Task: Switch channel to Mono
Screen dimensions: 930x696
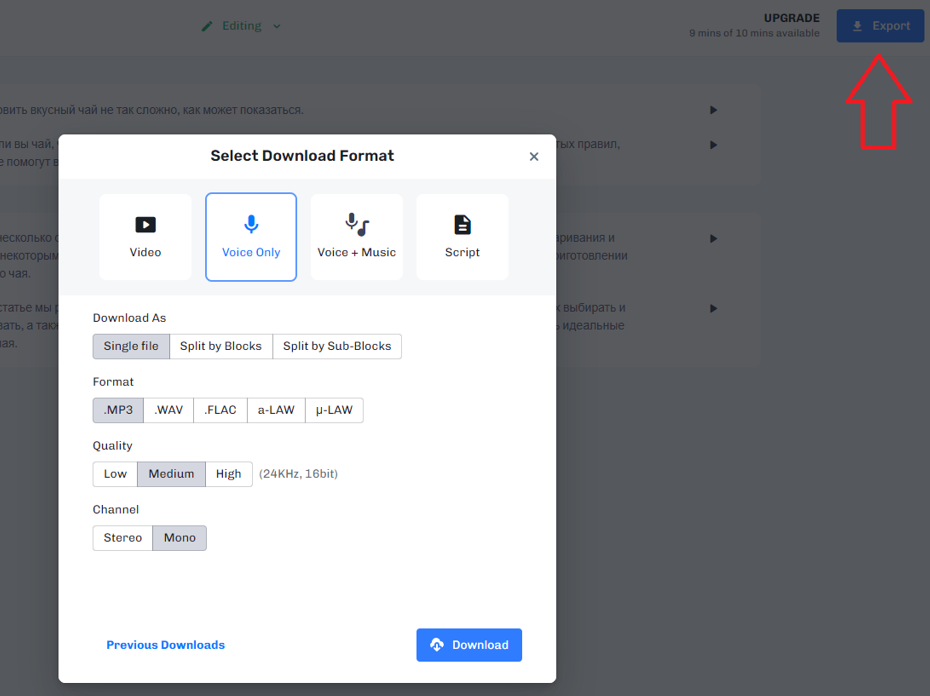Action: pos(180,538)
